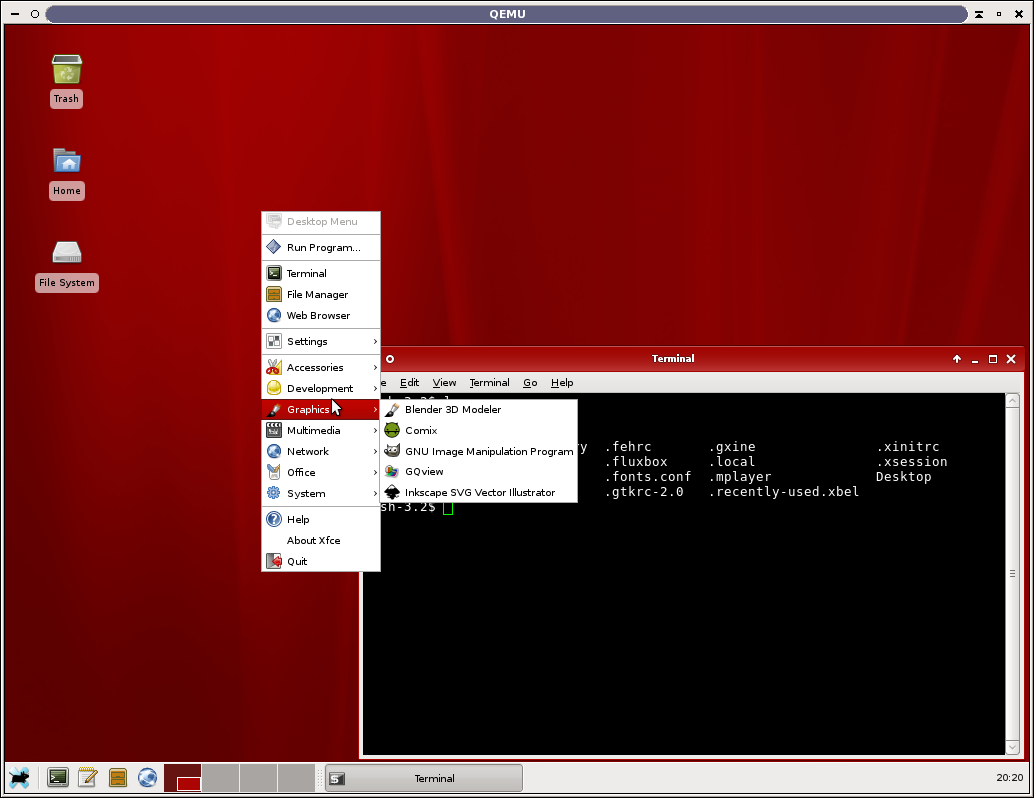The width and height of the screenshot is (1034, 798).
Task: Click the .fonts.conf entry in terminal
Action: pos(648,476)
